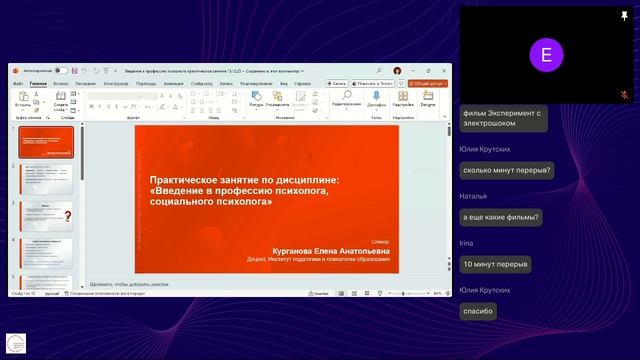
Task: Start slideshow from status bar icon
Action: coord(380,293)
